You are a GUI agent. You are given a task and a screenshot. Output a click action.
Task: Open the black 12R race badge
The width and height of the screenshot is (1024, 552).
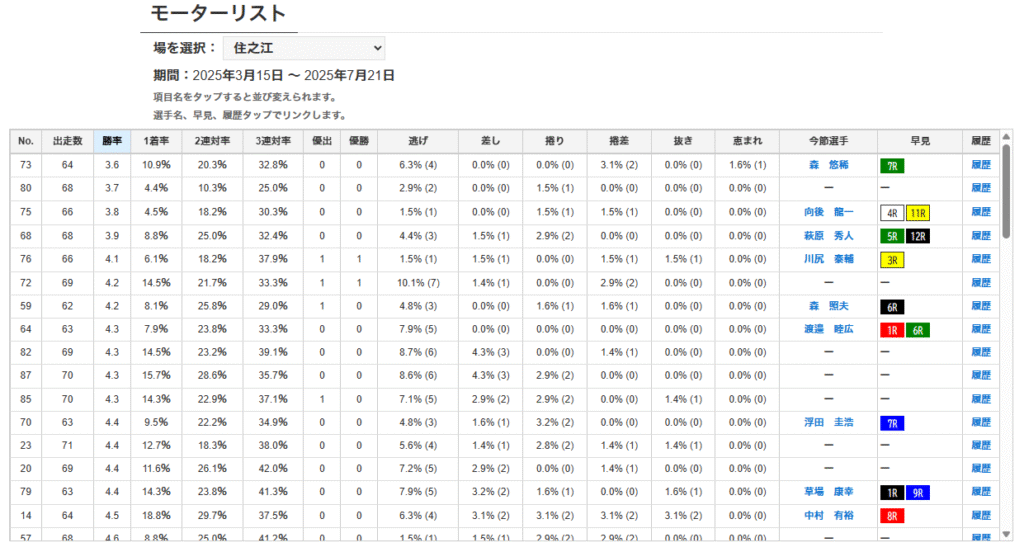(918, 236)
